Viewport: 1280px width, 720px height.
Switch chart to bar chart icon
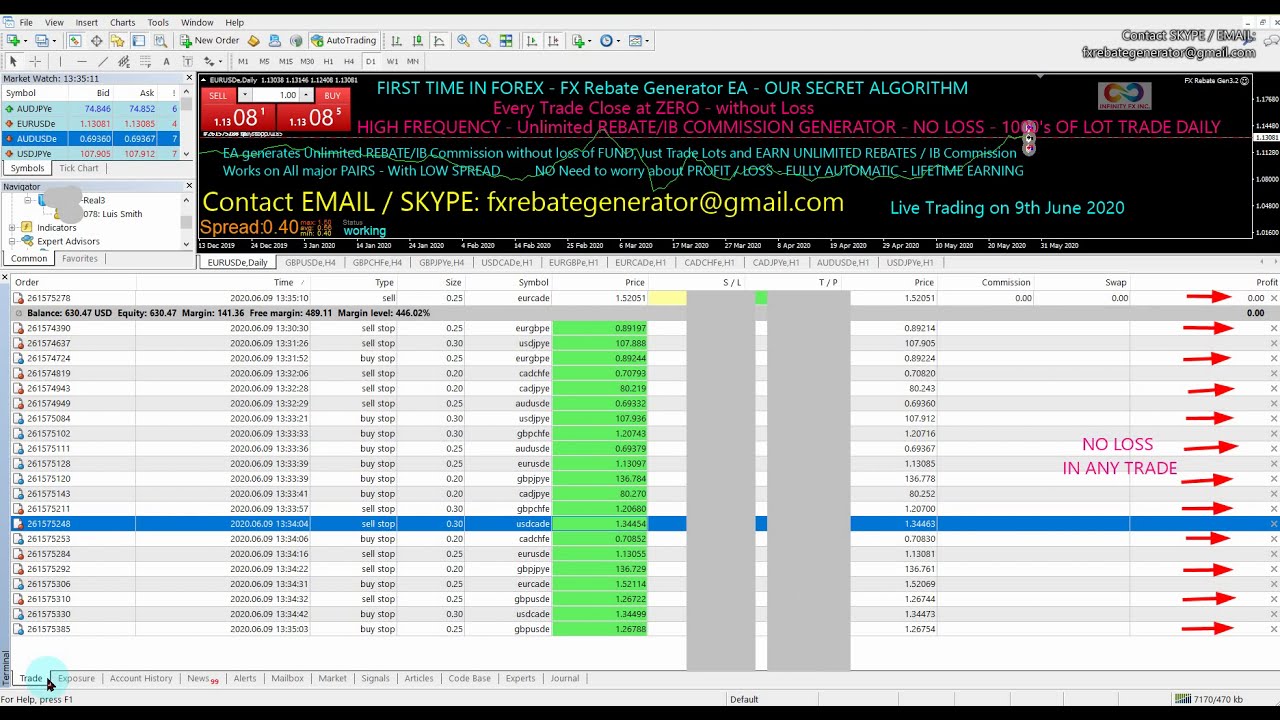point(396,41)
